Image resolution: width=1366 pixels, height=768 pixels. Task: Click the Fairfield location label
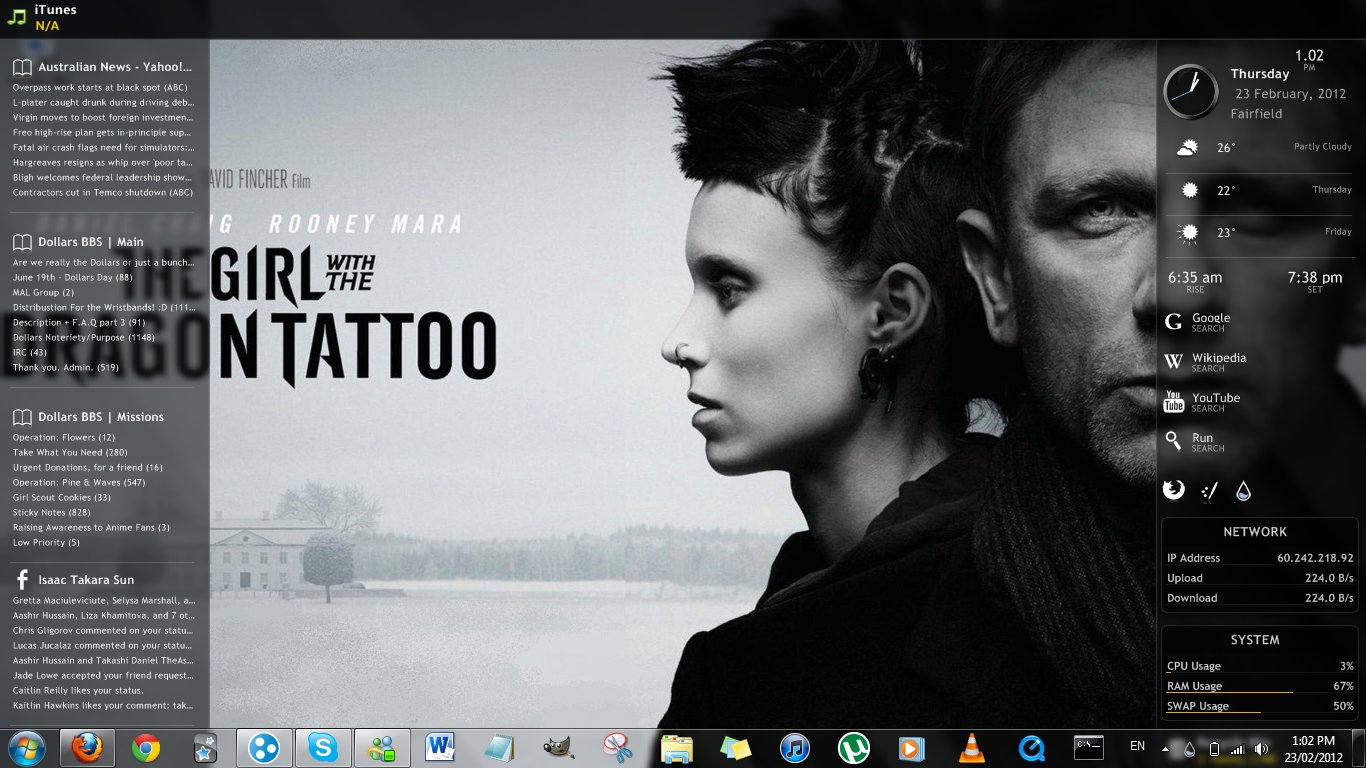tap(1256, 114)
